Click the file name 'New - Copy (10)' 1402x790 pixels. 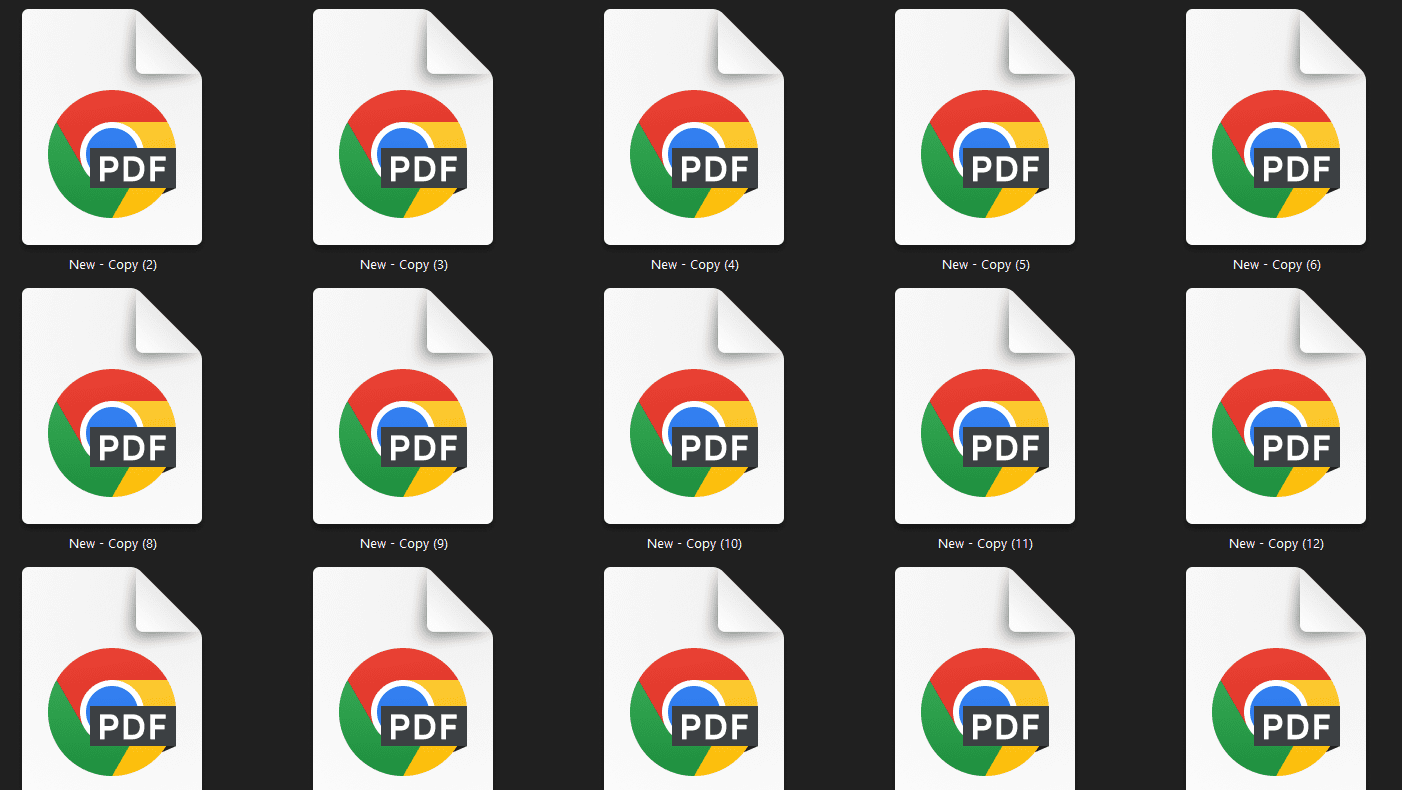coord(695,544)
